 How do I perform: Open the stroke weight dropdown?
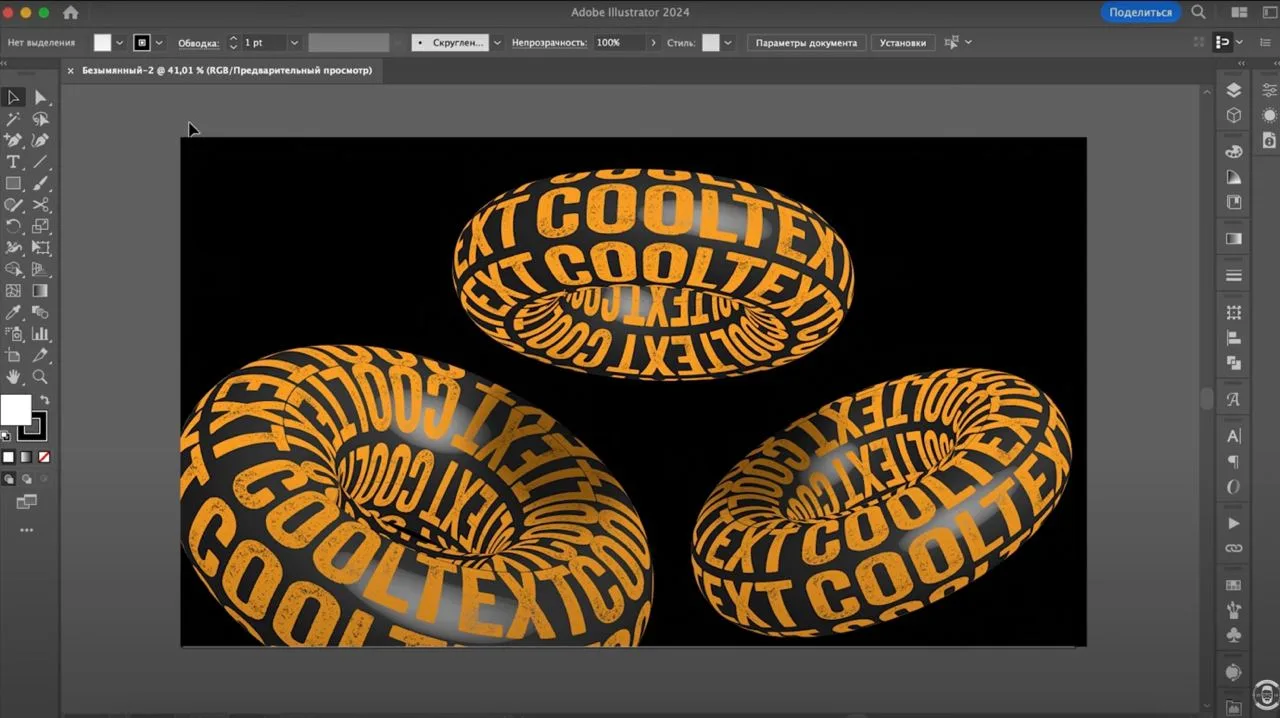(x=294, y=43)
